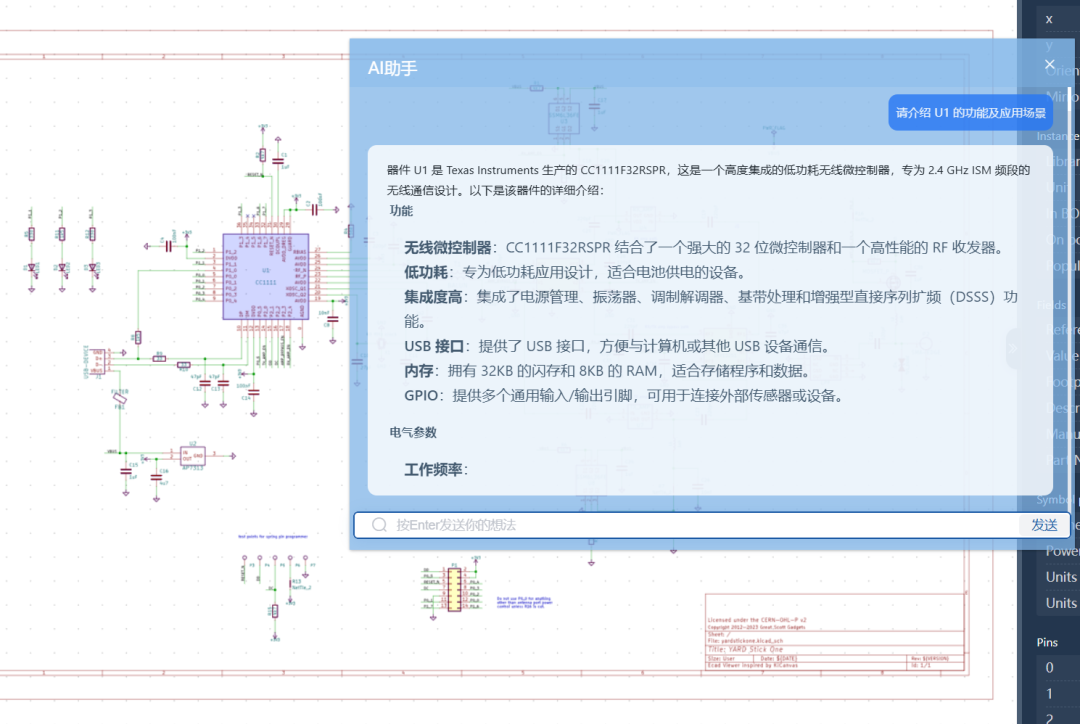The width and height of the screenshot is (1080, 724).
Task: Select capacitor C1 above the chip
Action: tap(278, 161)
